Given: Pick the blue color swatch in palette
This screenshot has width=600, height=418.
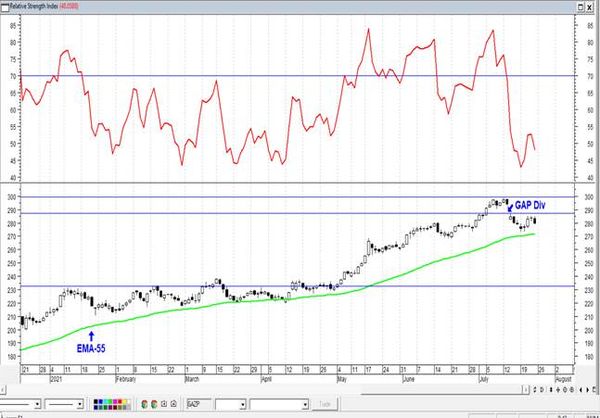Looking at the screenshot, I should pyautogui.click(x=101, y=402).
